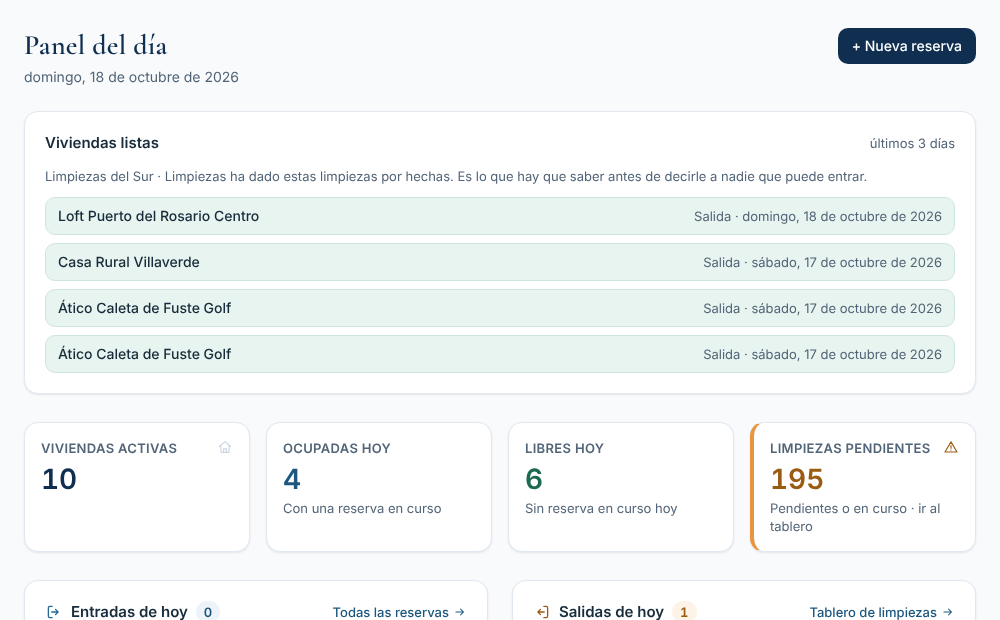The width and height of the screenshot is (1000, 620).
Task: Click the Salida date in the Casa Rural Villaverde row
Action: tap(822, 262)
